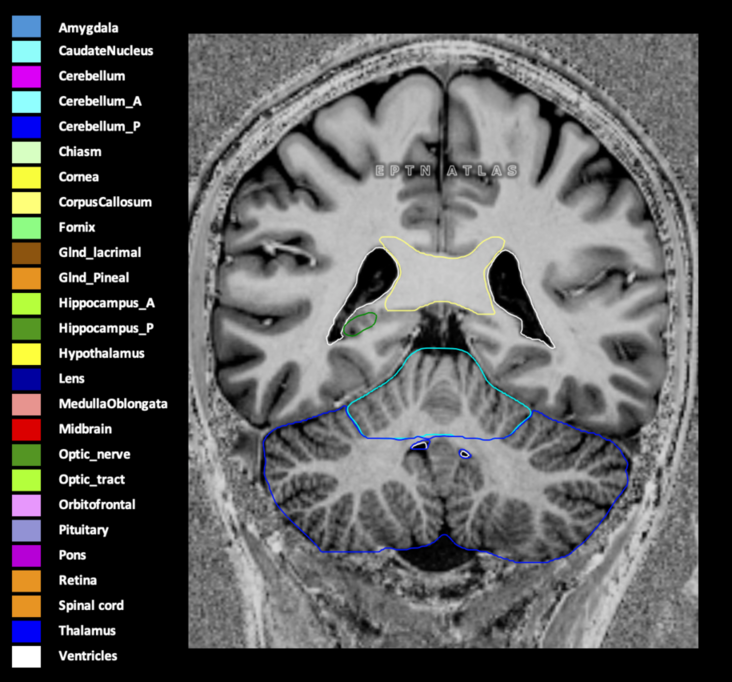Viewport: 732px width, 682px height.
Task: Click the Spinal cord swatch
Action: tap(26, 606)
